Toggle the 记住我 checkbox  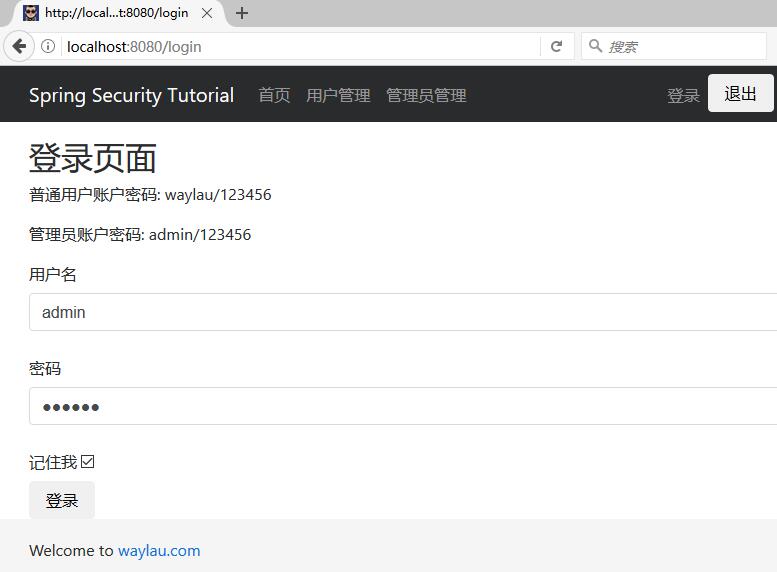(x=87, y=462)
